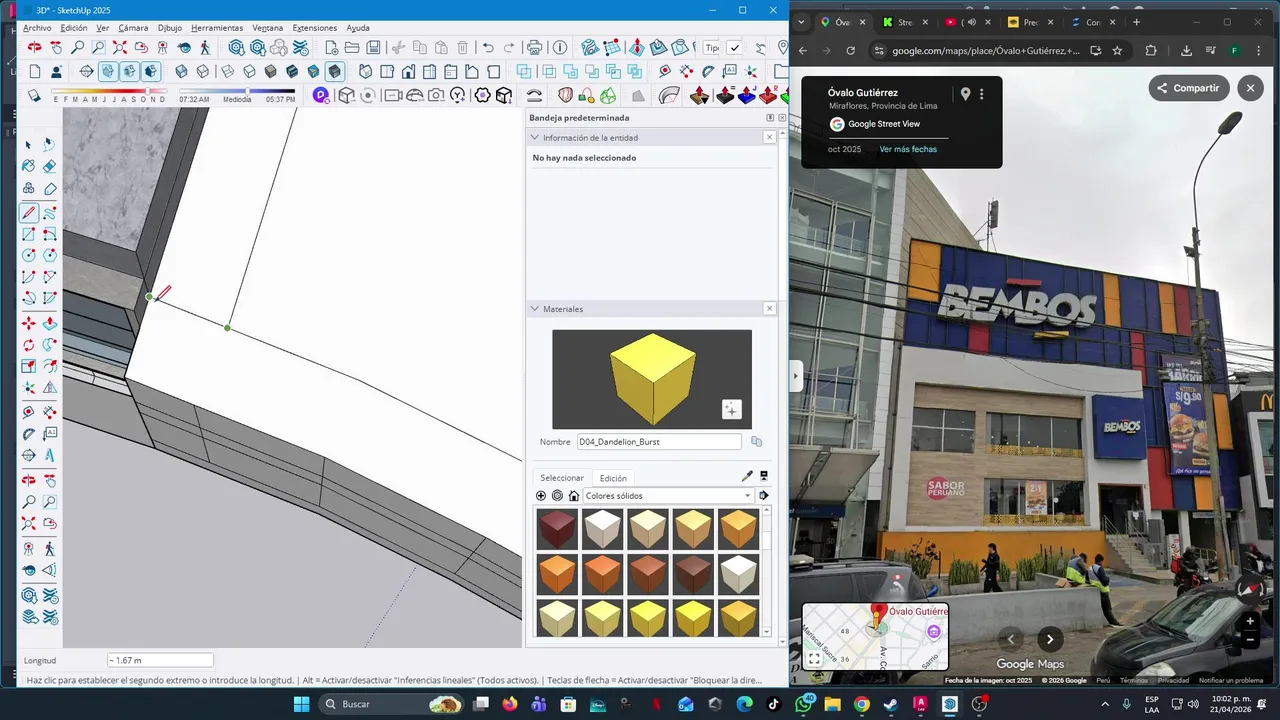
Task: Open Model Info icon
Action: pos(560,47)
